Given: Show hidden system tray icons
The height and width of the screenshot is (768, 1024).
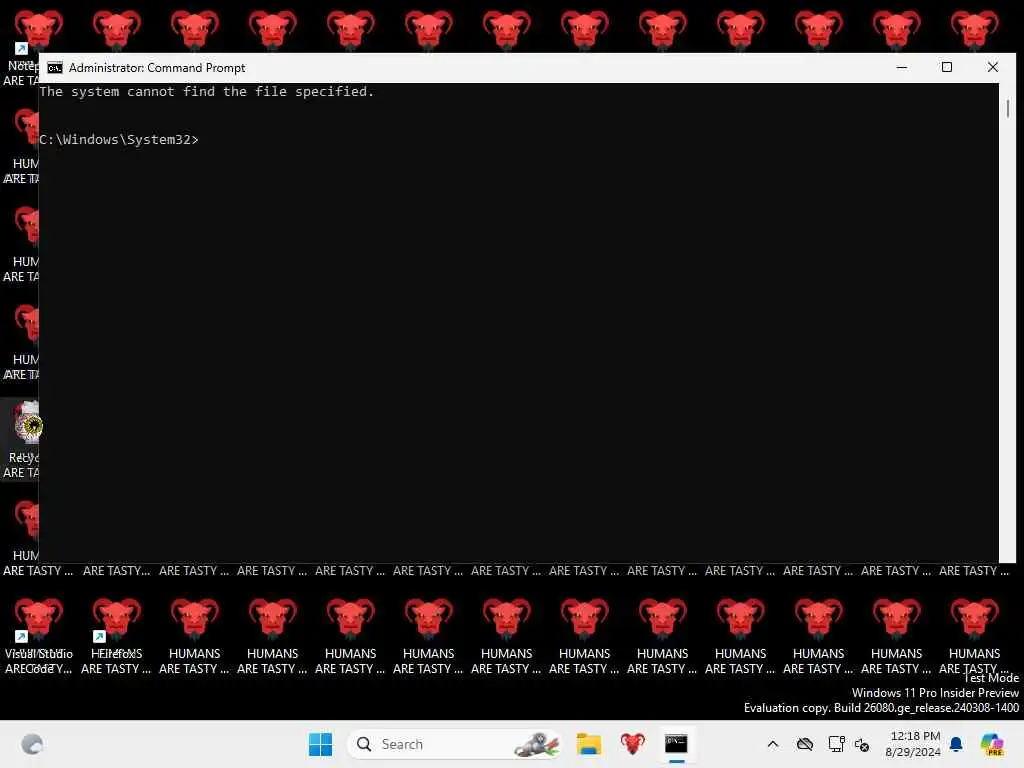Looking at the screenshot, I should tap(773, 744).
